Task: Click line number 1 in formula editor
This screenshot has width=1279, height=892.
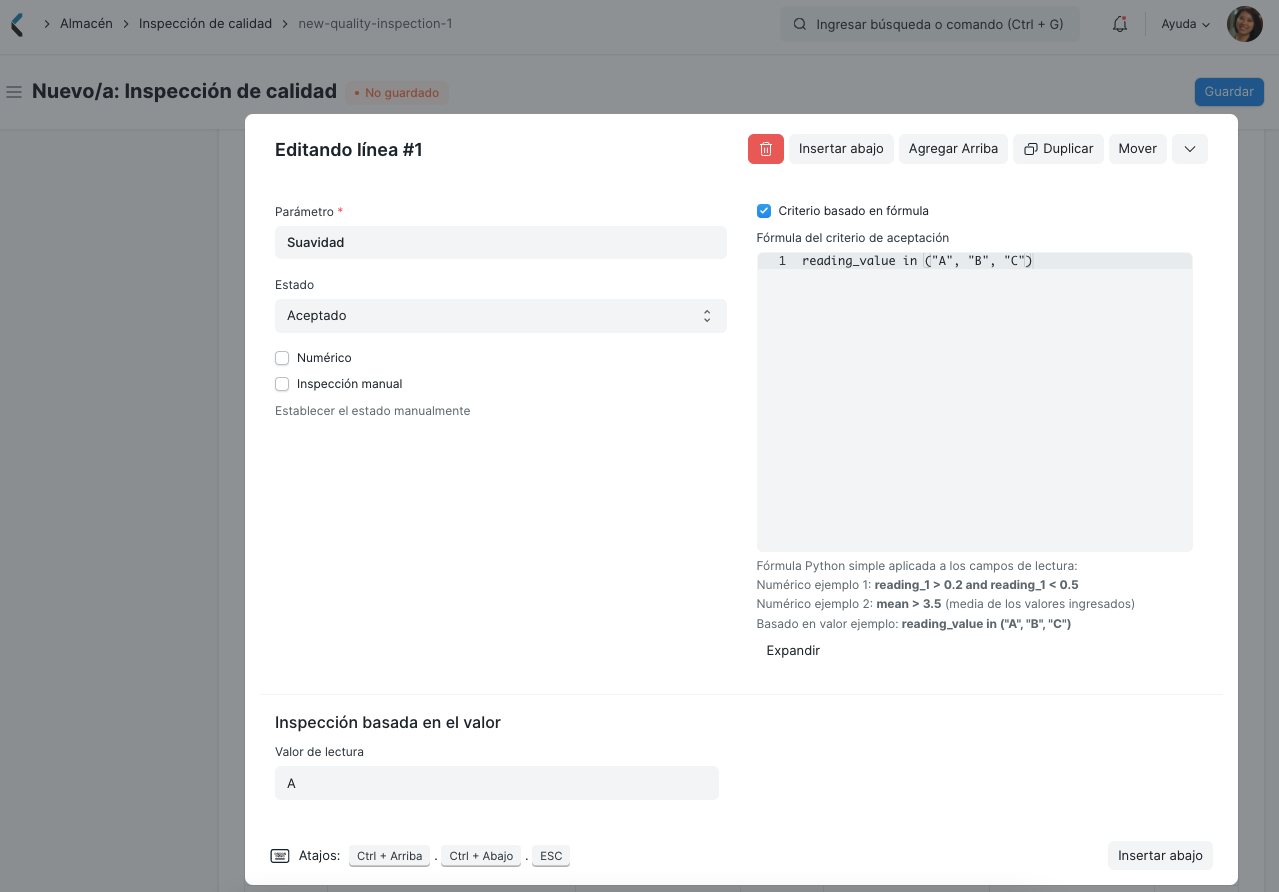Action: 782,261
